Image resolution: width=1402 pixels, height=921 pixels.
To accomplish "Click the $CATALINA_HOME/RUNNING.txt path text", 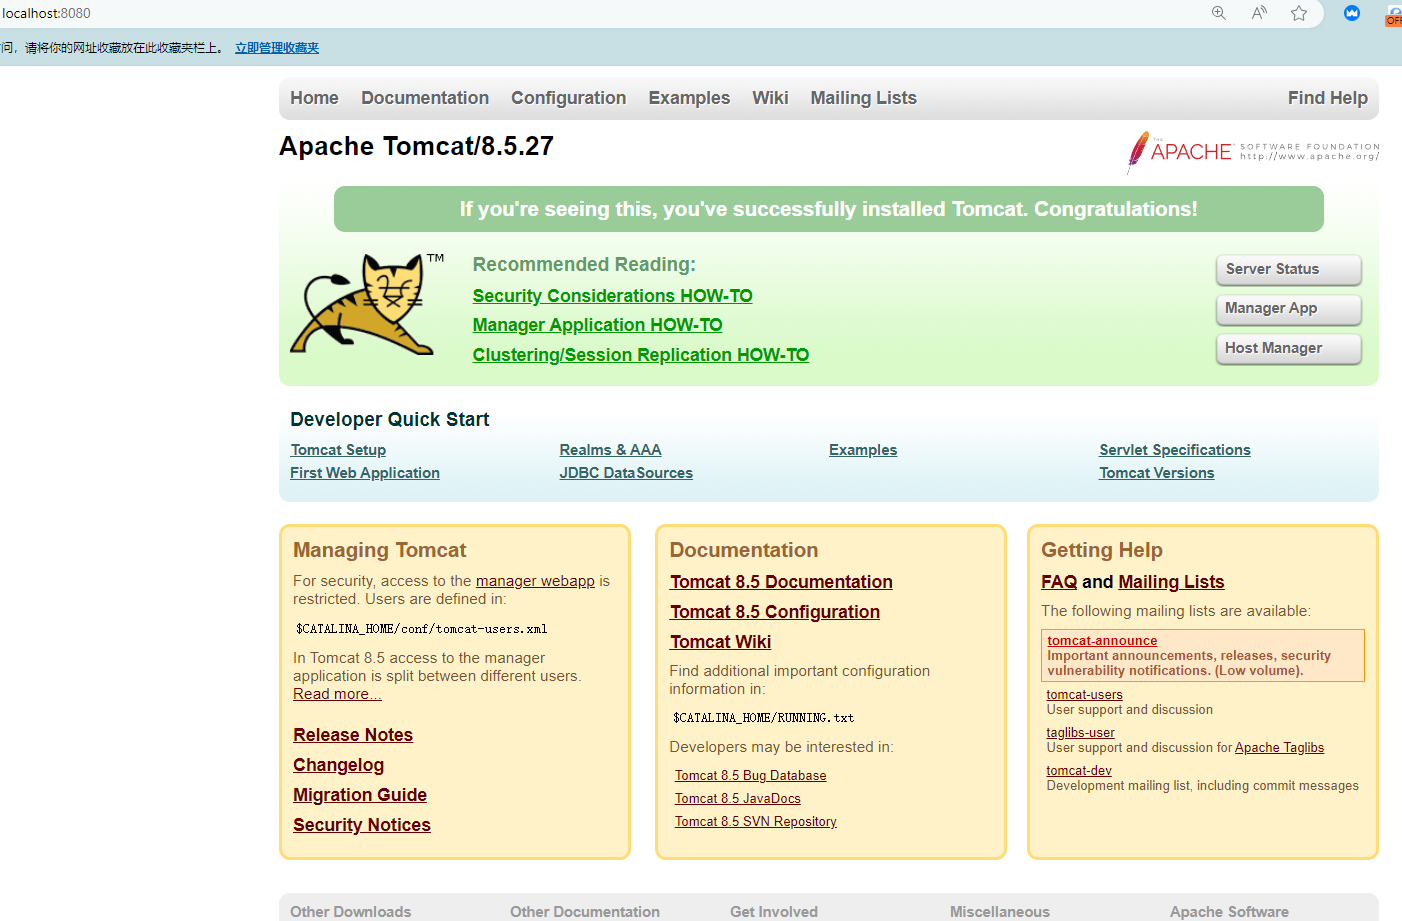I will pos(763,718).
